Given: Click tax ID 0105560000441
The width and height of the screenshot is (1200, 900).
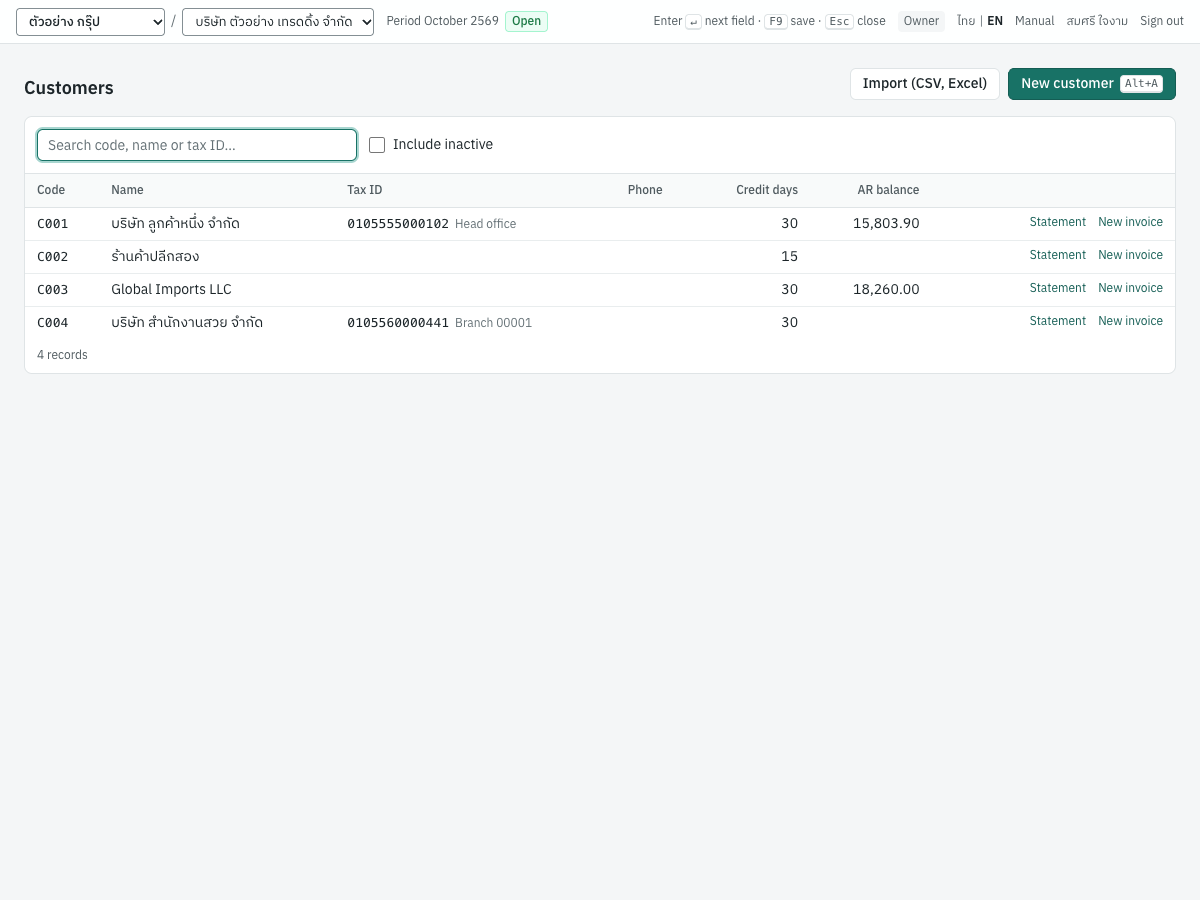Looking at the screenshot, I should pos(398,323).
